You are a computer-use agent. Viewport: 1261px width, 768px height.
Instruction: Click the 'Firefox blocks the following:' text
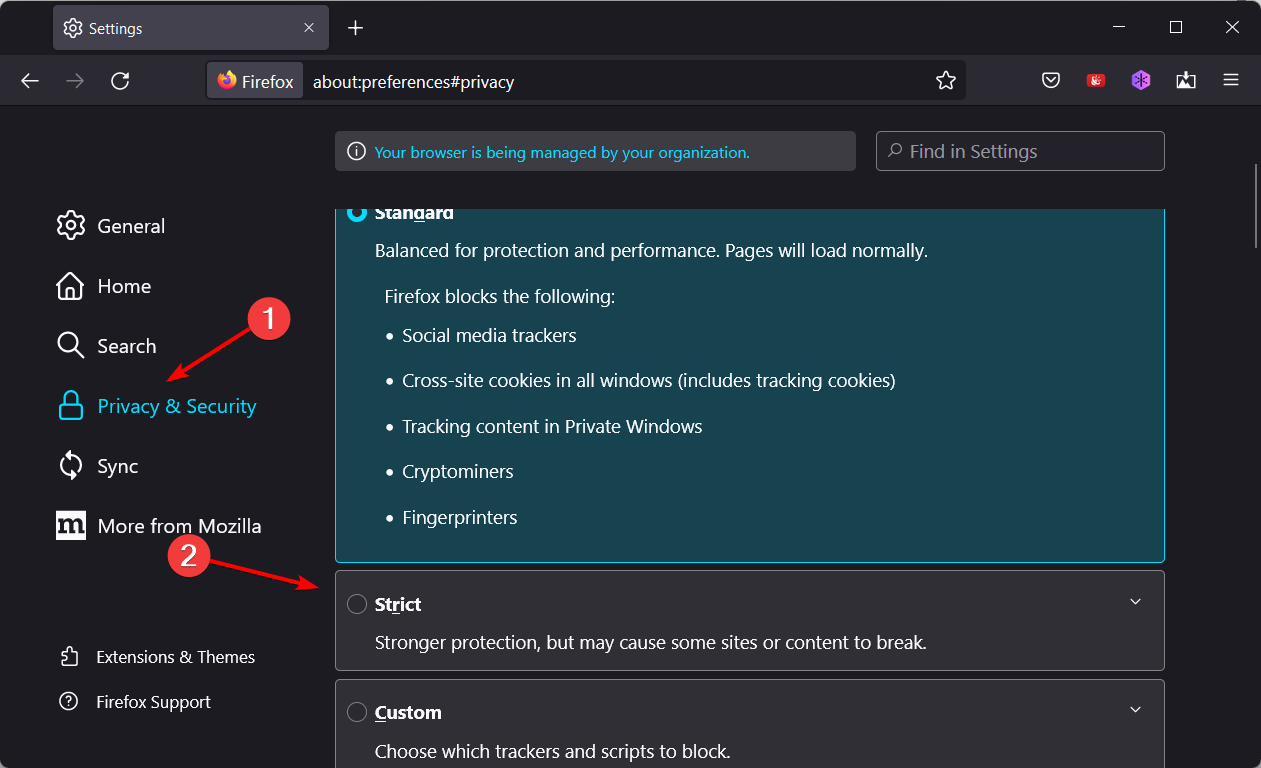click(500, 297)
